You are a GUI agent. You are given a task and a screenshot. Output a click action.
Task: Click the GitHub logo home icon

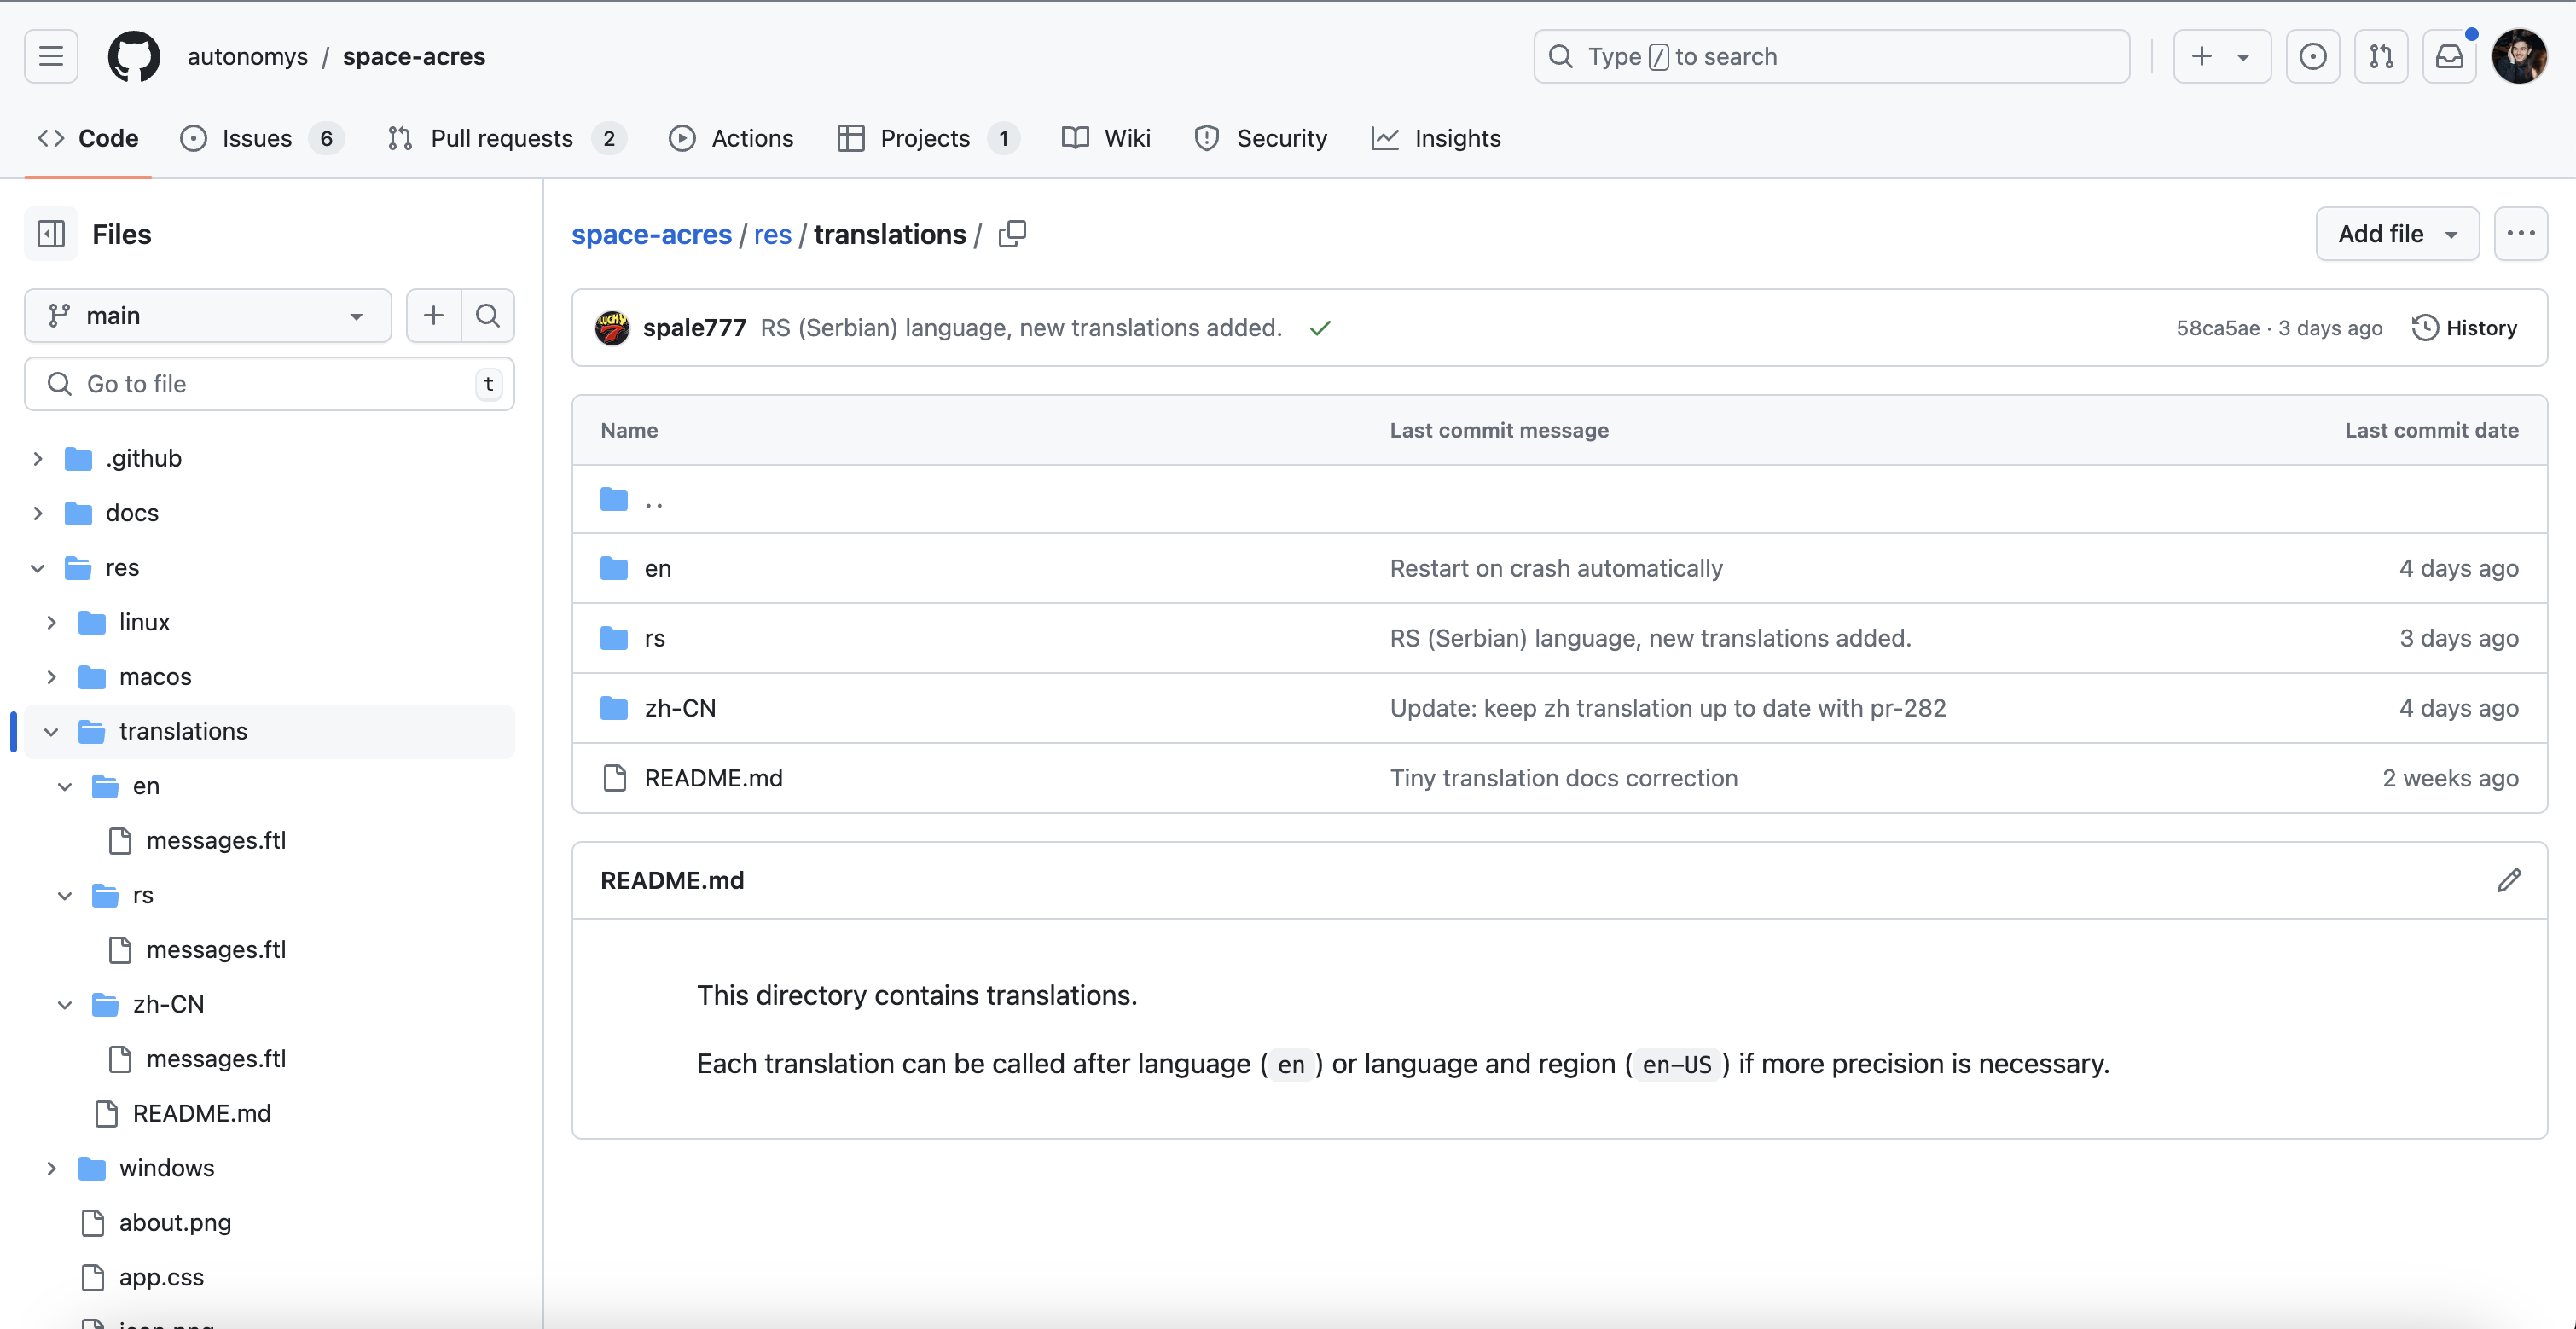click(x=133, y=56)
